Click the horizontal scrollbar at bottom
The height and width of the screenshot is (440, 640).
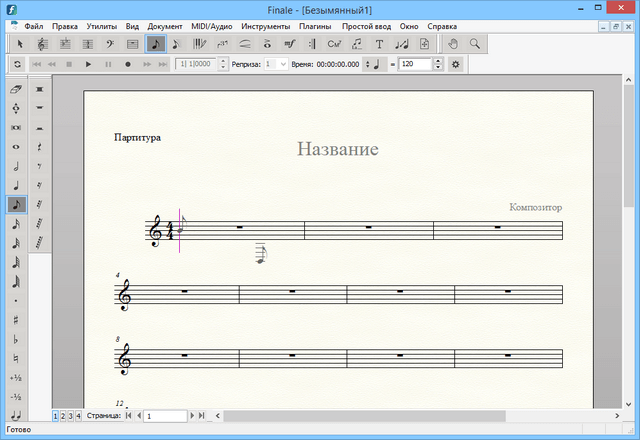coord(365,415)
